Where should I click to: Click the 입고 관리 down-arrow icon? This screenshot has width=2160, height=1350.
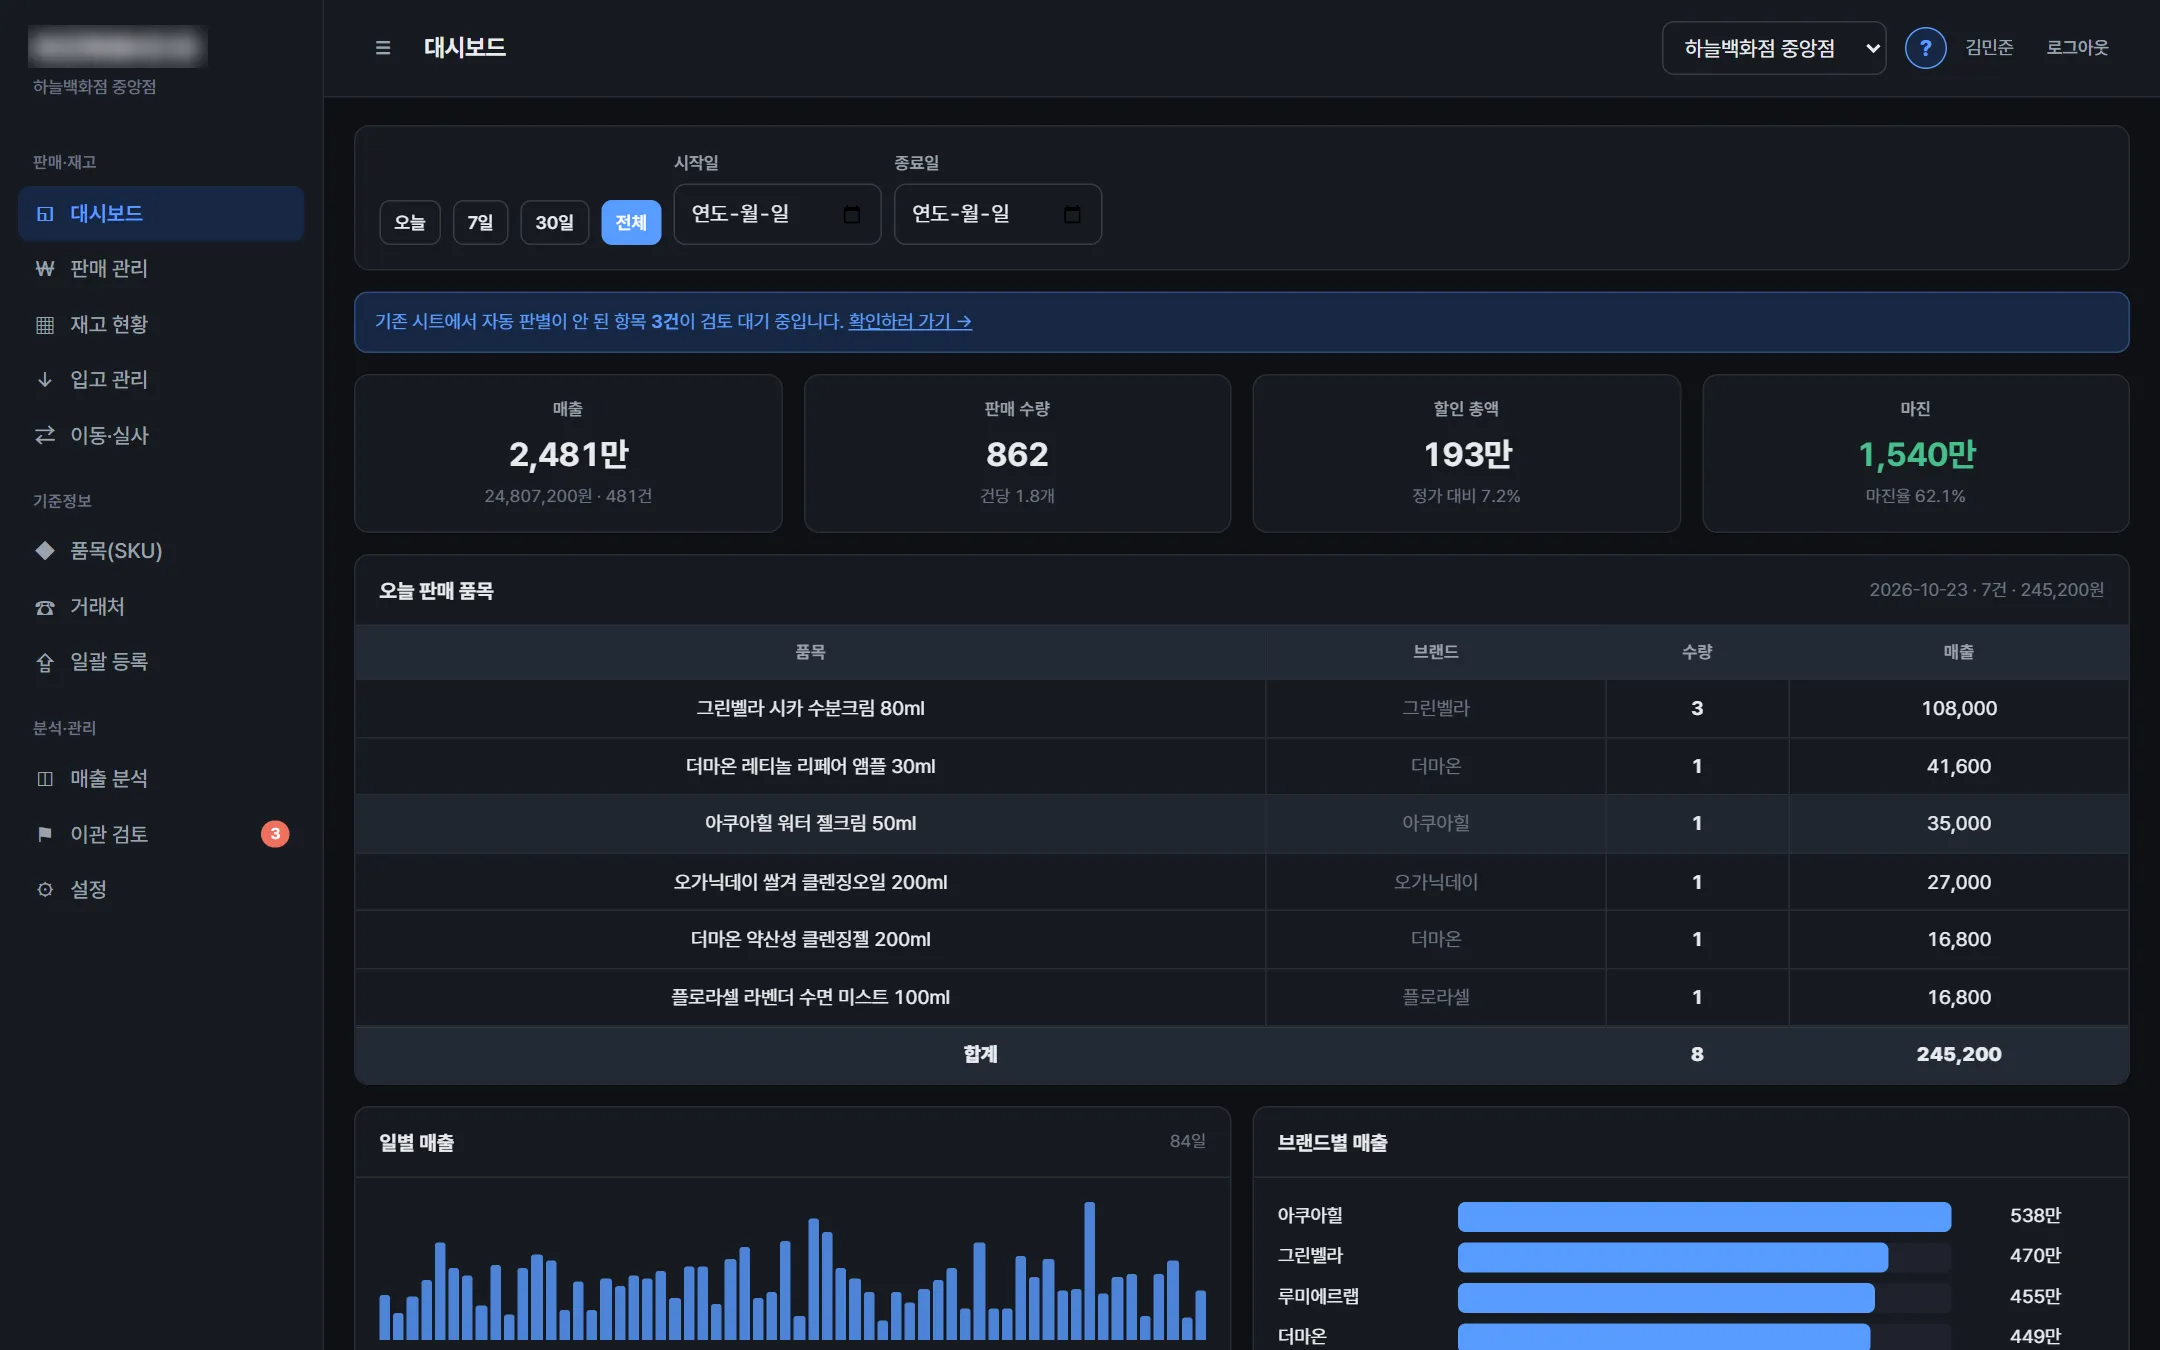(x=45, y=380)
